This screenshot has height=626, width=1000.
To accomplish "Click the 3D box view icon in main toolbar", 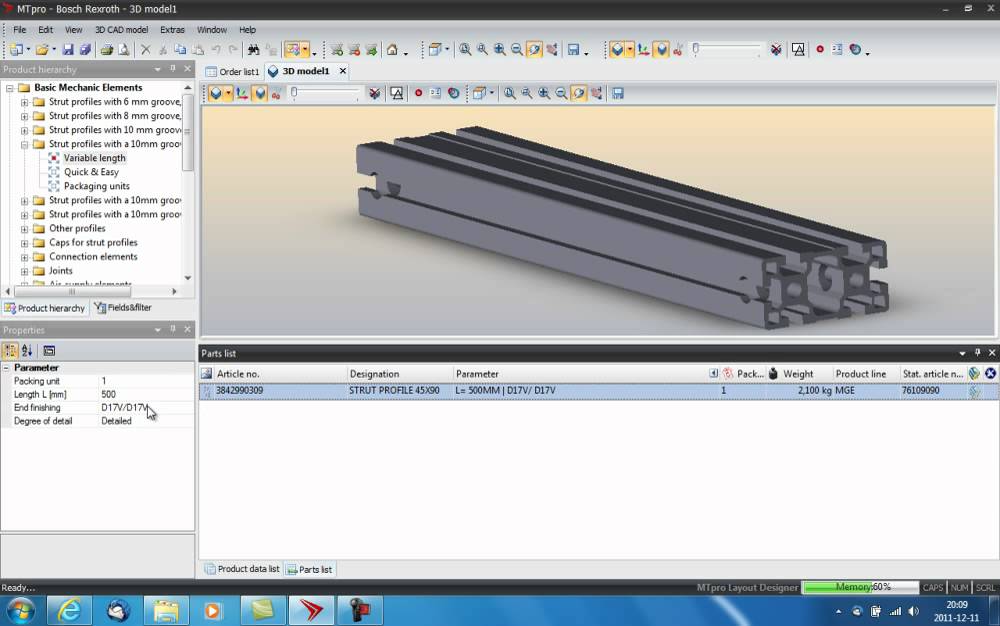I will coord(435,50).
